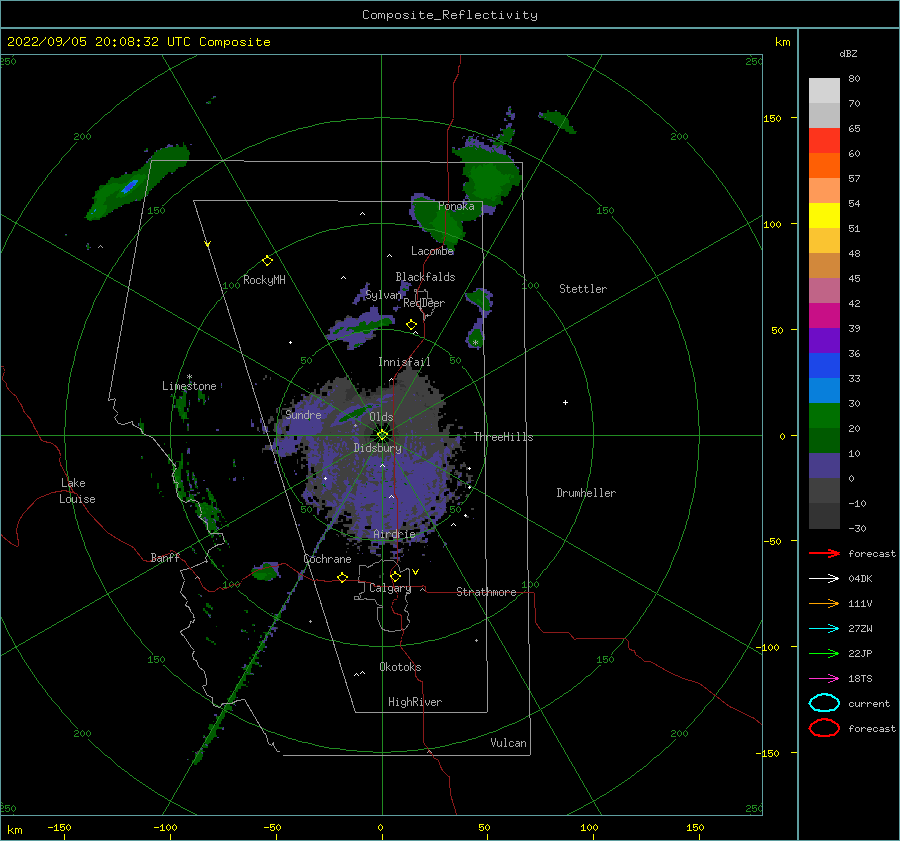Click the white plus marker east of ThreeHills

click(565, 402)
